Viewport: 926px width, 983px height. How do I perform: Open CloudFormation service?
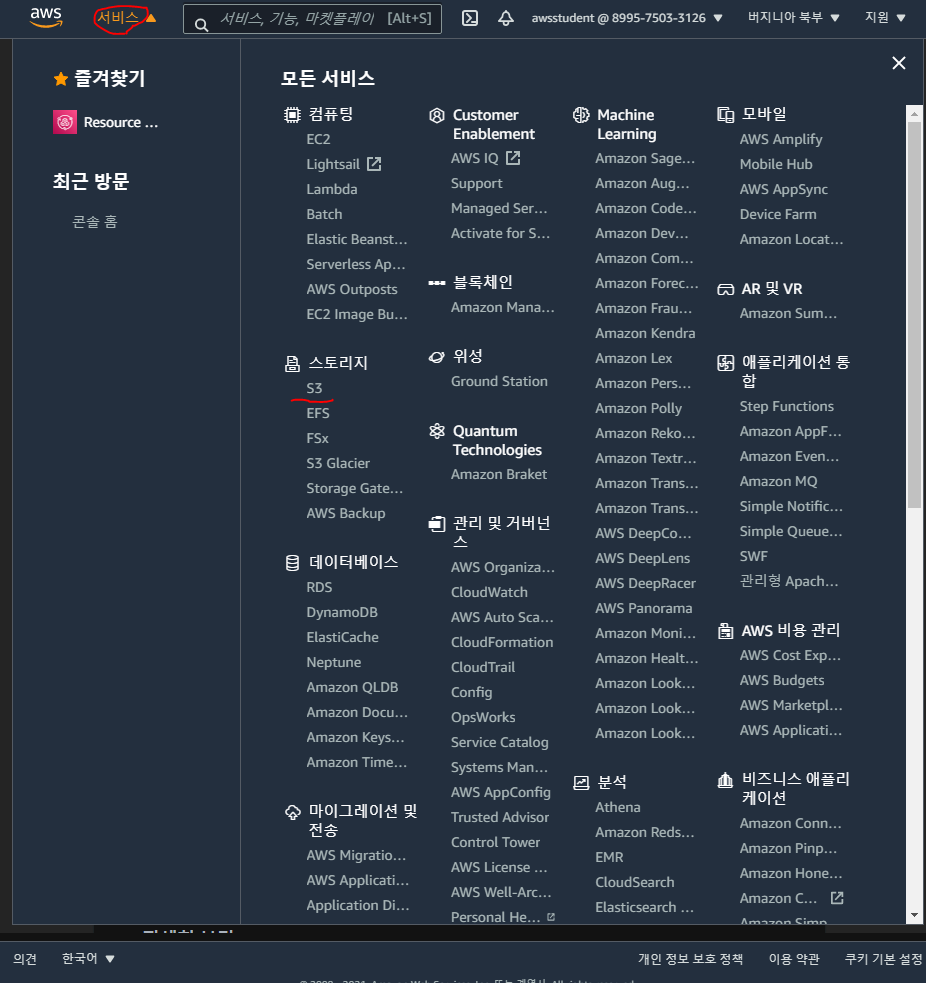(502, 643)
